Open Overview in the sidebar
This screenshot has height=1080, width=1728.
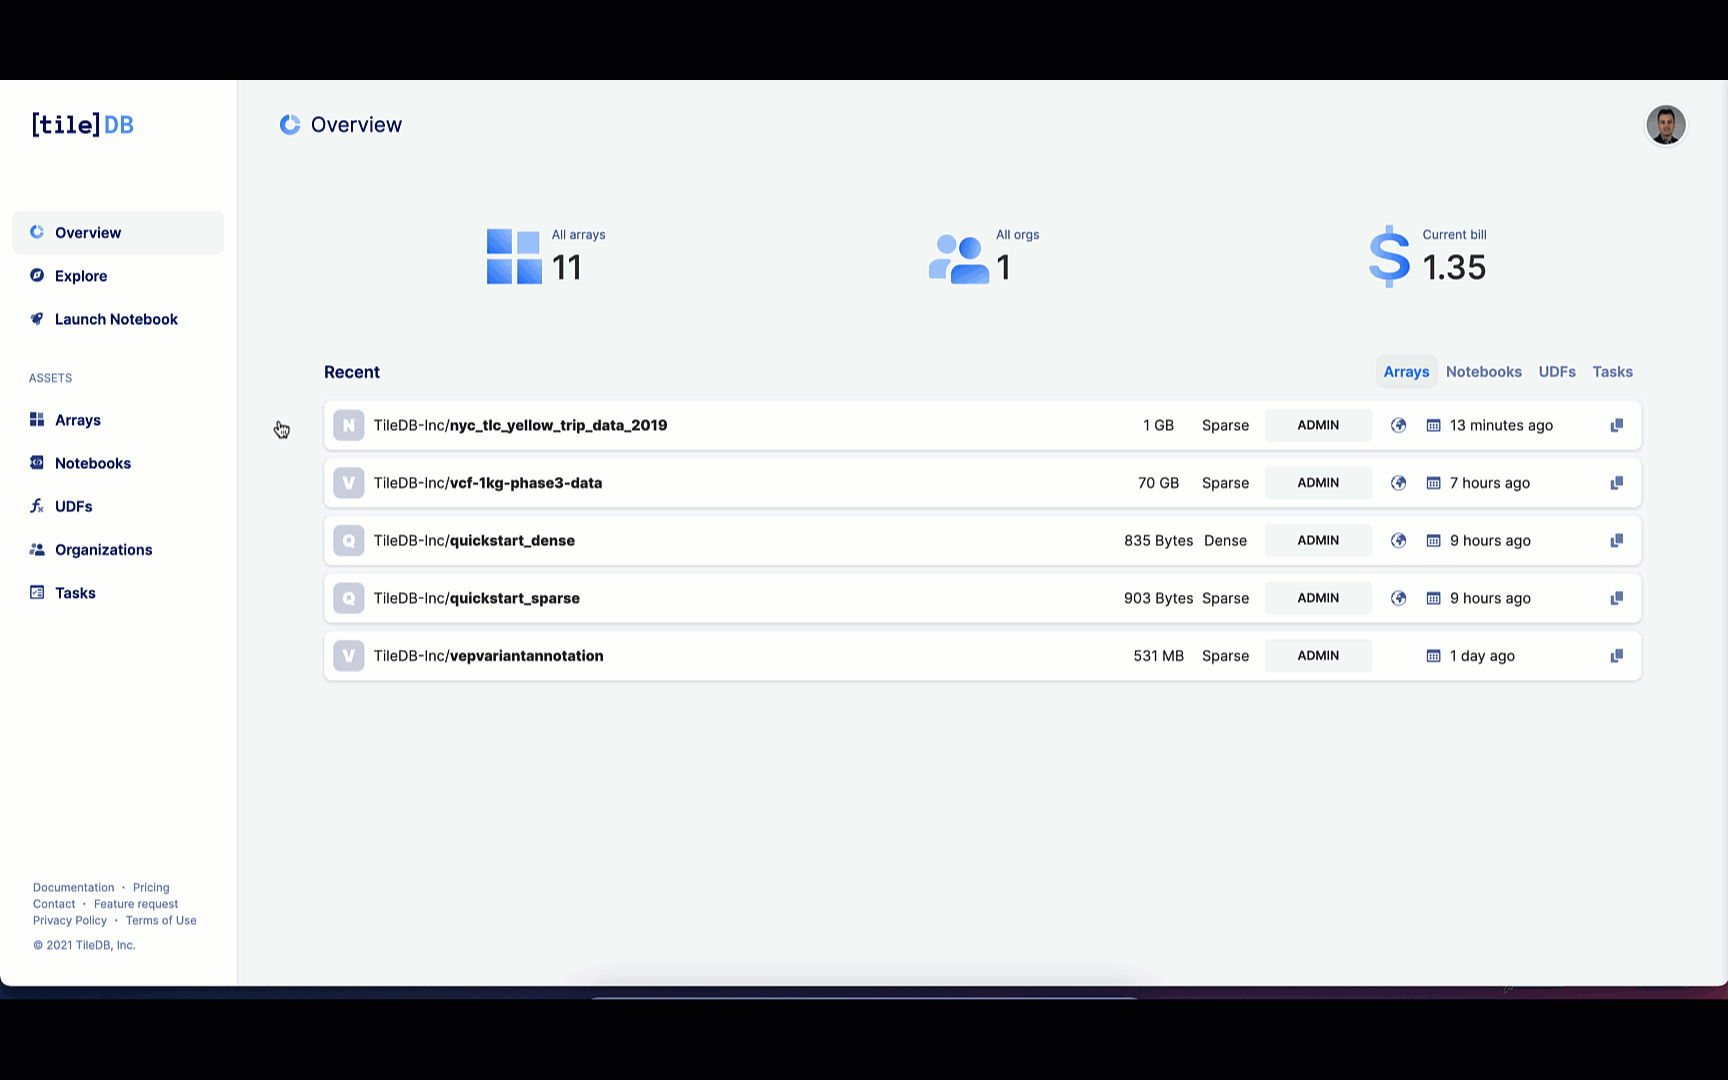tap(118, 232)
